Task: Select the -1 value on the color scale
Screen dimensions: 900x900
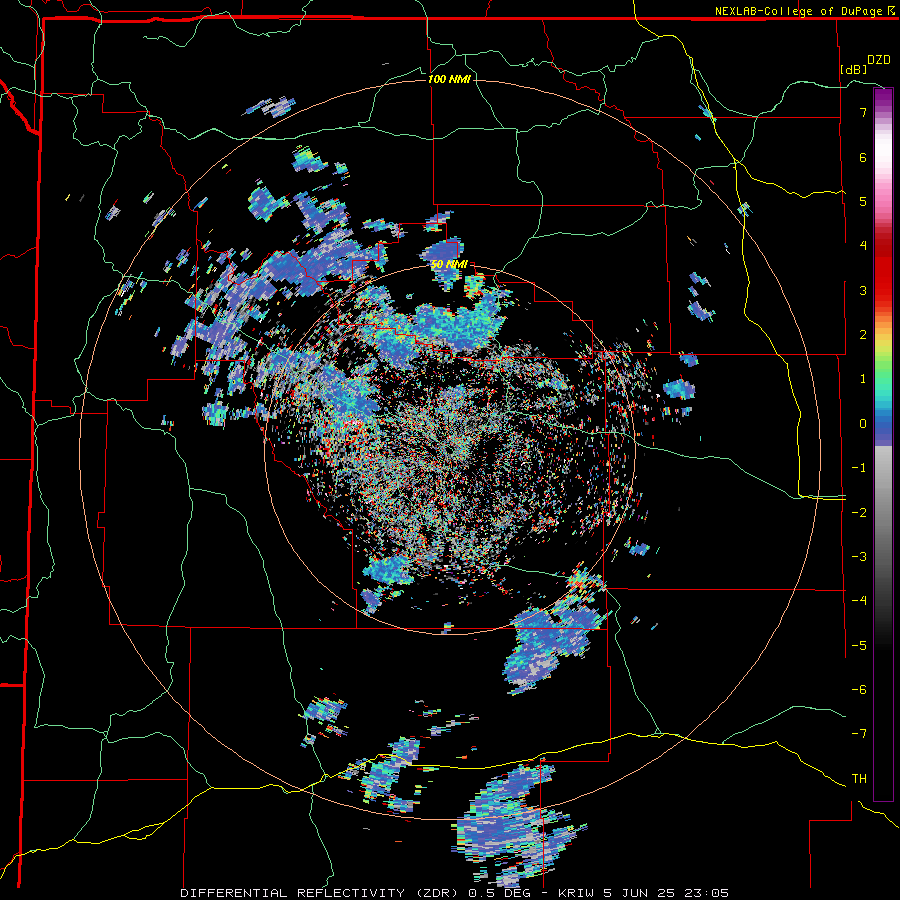Action: (859, 468)
